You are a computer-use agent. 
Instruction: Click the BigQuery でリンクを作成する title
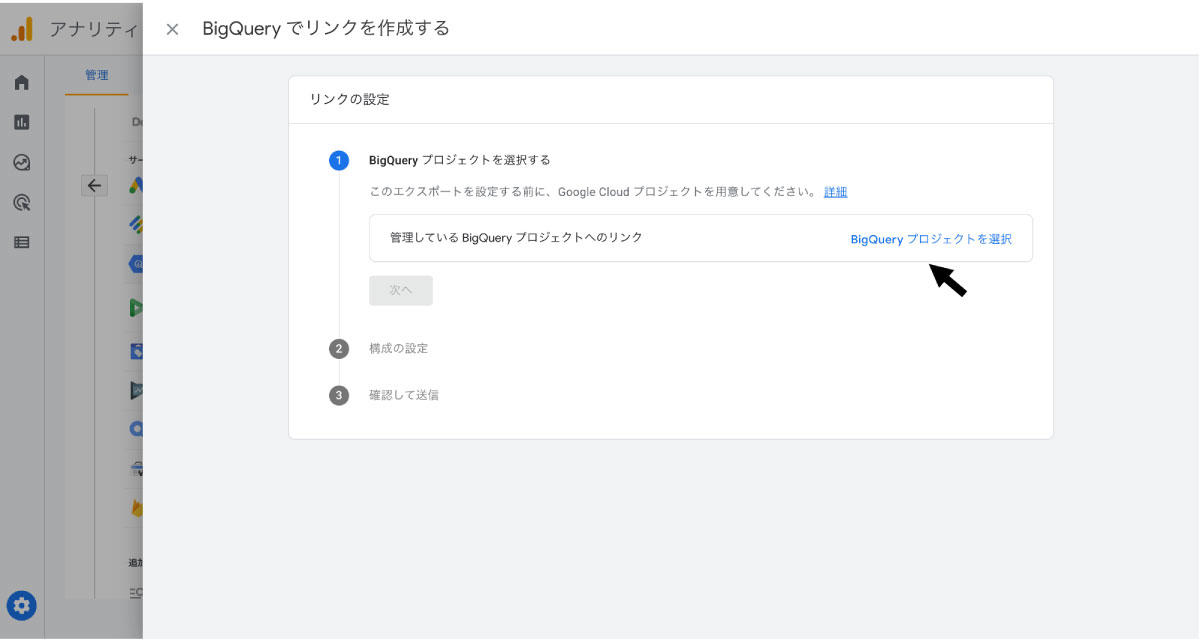tap(326, 28)
